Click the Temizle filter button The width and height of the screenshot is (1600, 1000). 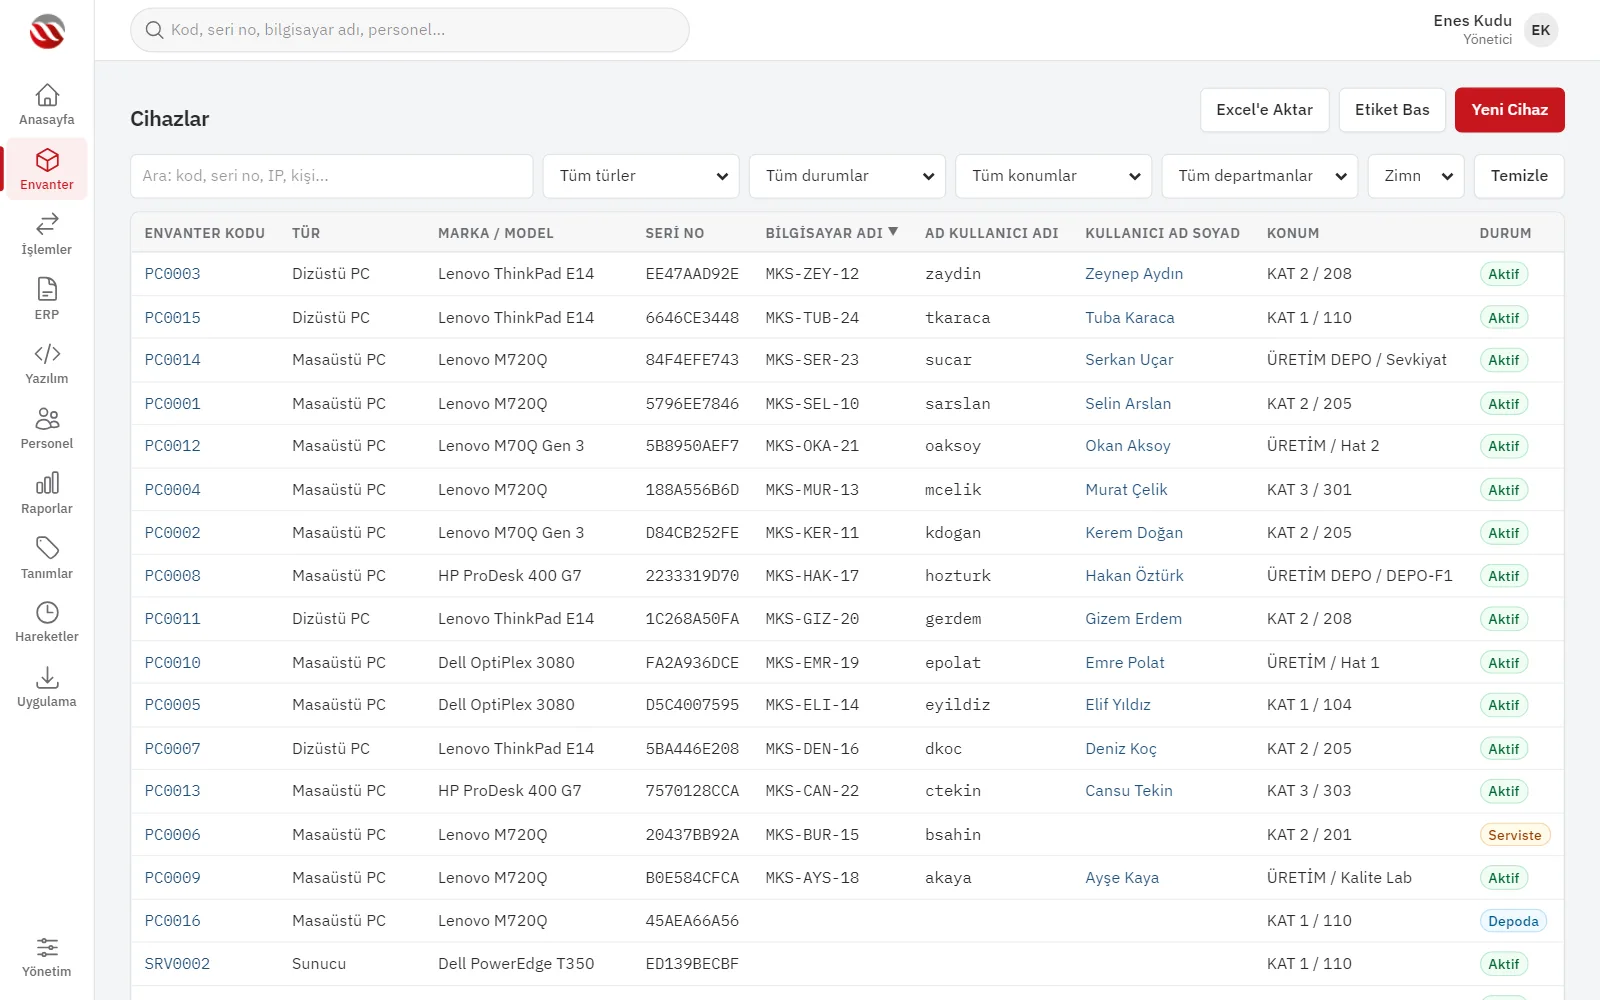tap(1519, 176)
